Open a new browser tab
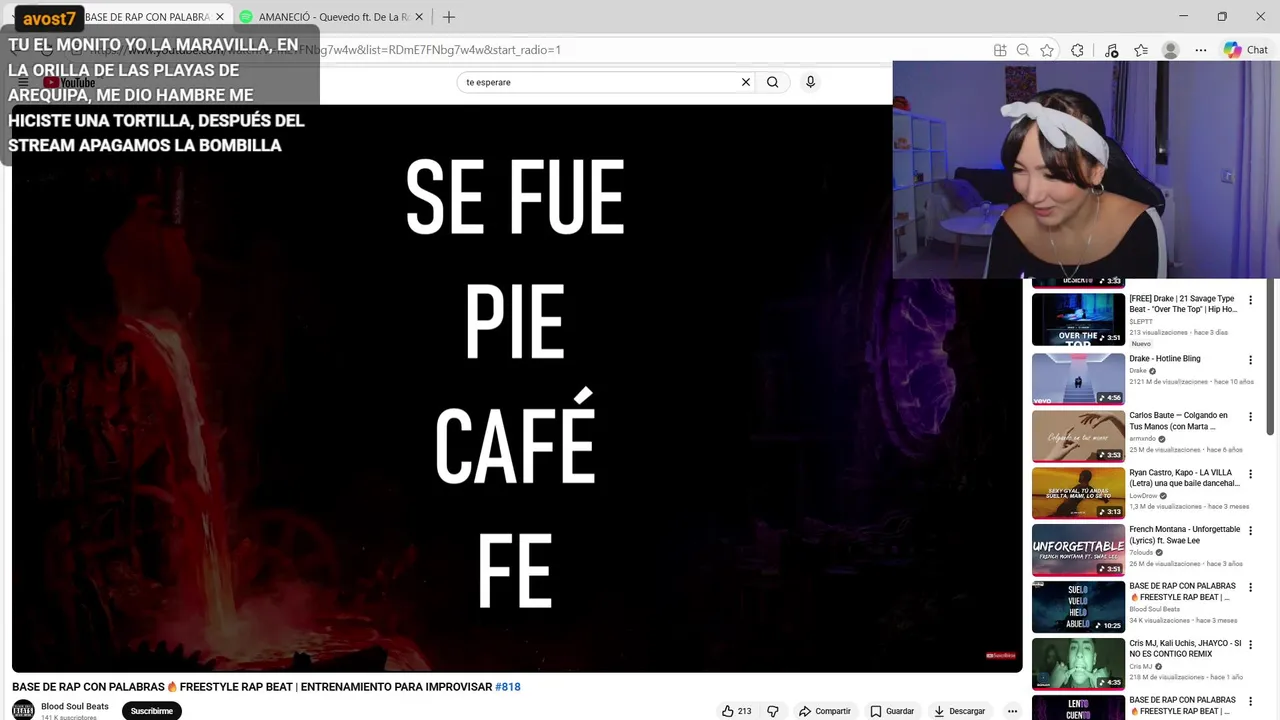 pyautogui.click(x=449, y=17)
